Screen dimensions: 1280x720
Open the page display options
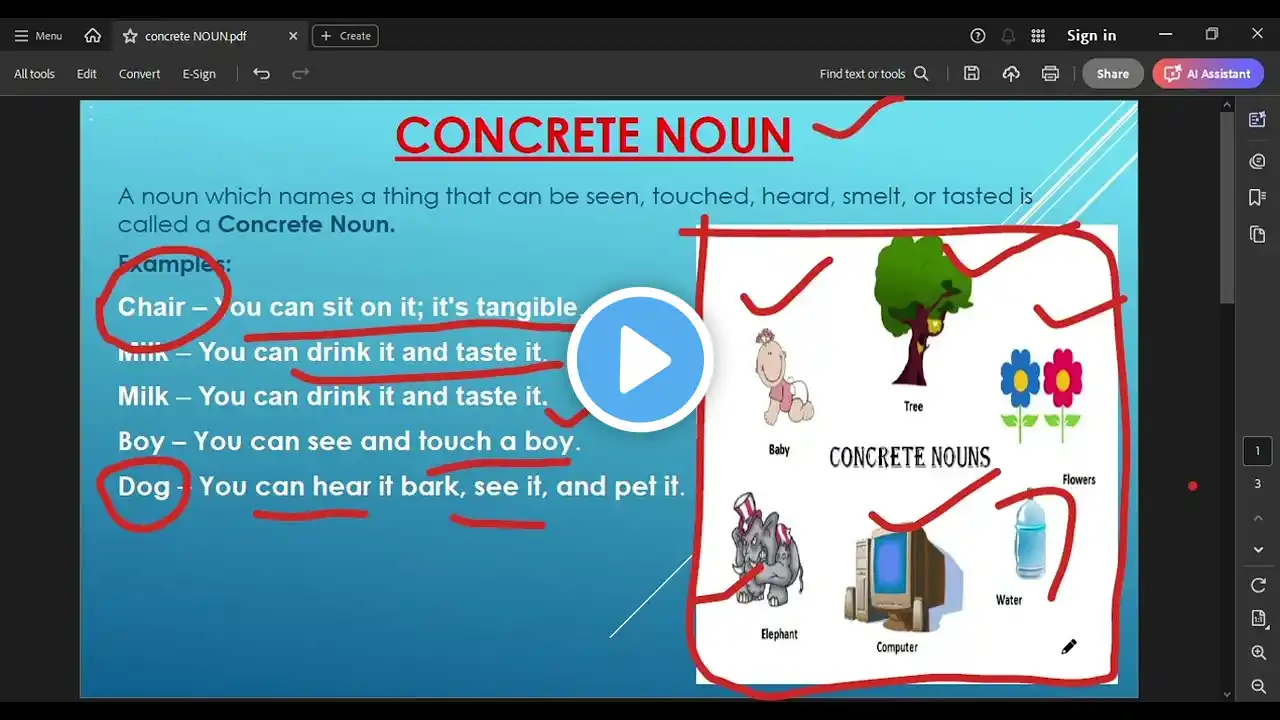tap(1258, 619)
